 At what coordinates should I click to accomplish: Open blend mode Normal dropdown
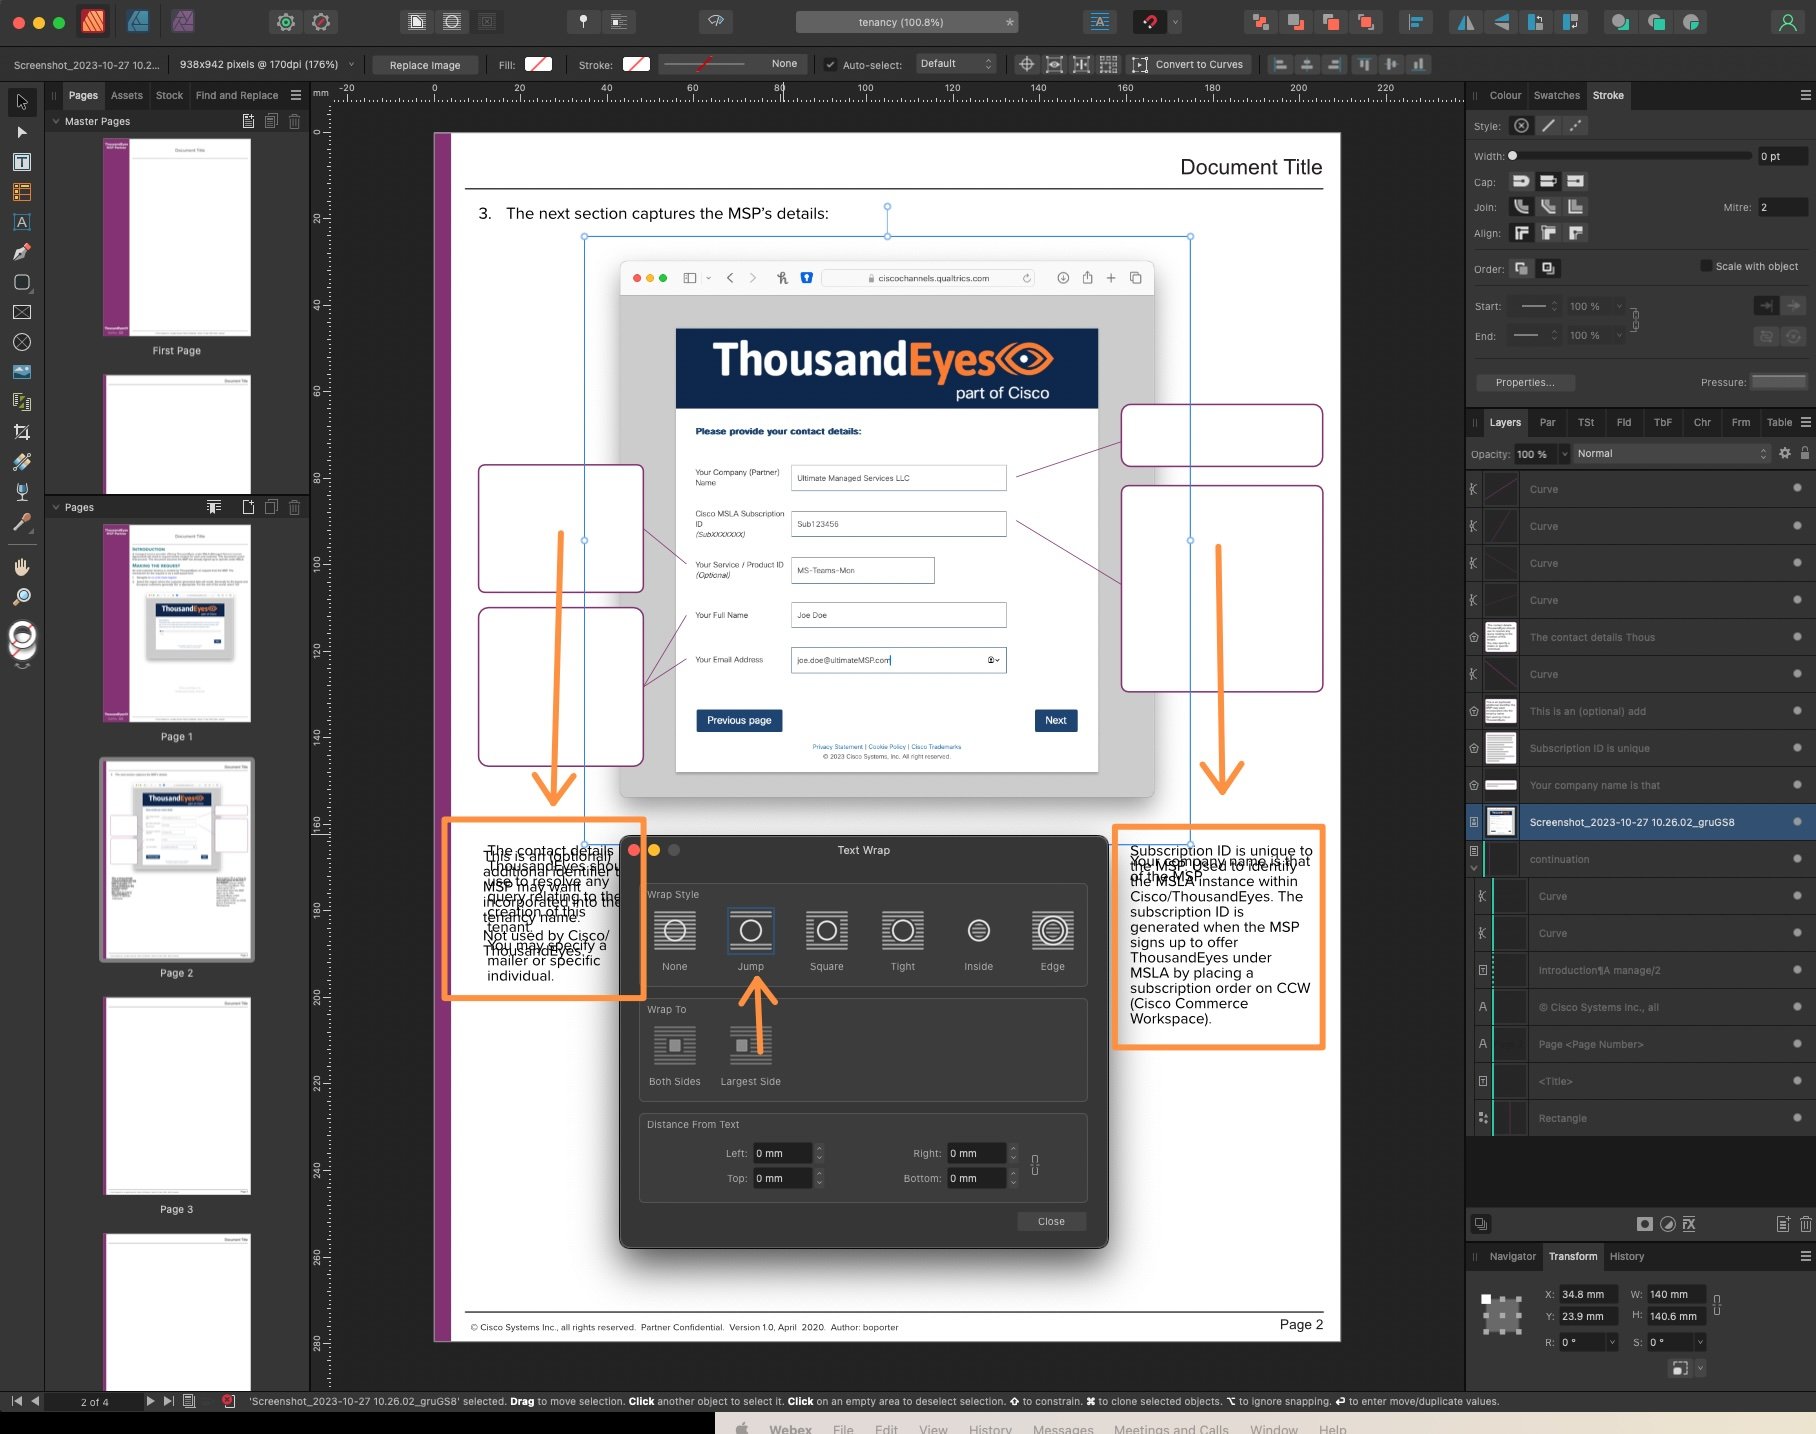[1671, 454]
